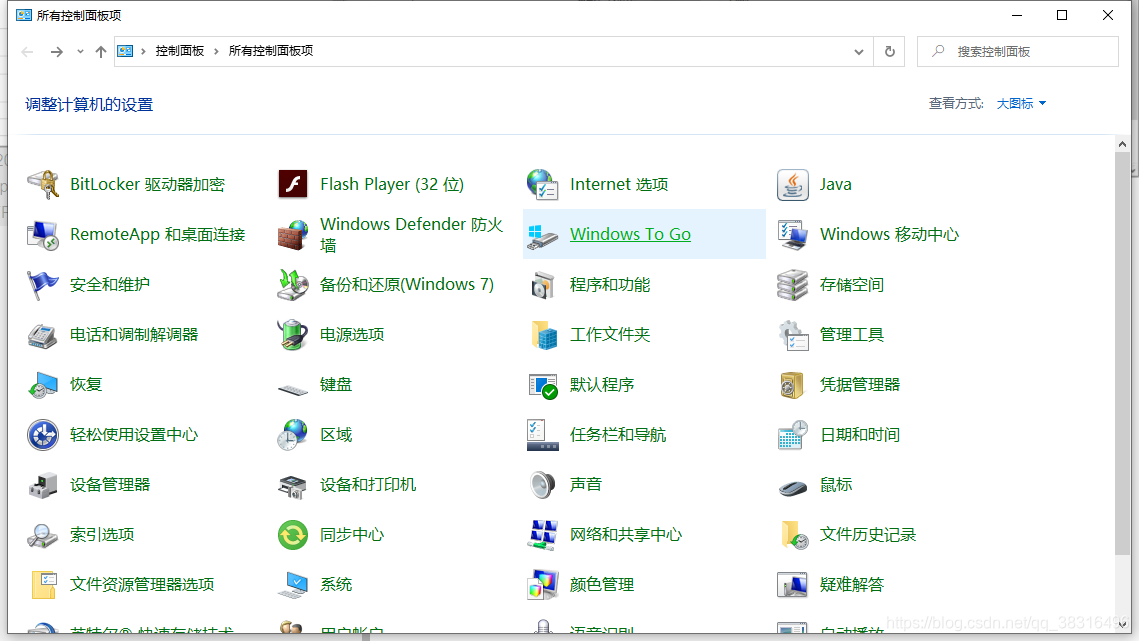
Task: Expand the address bar history dropdown
Action: tap(859, 52)
